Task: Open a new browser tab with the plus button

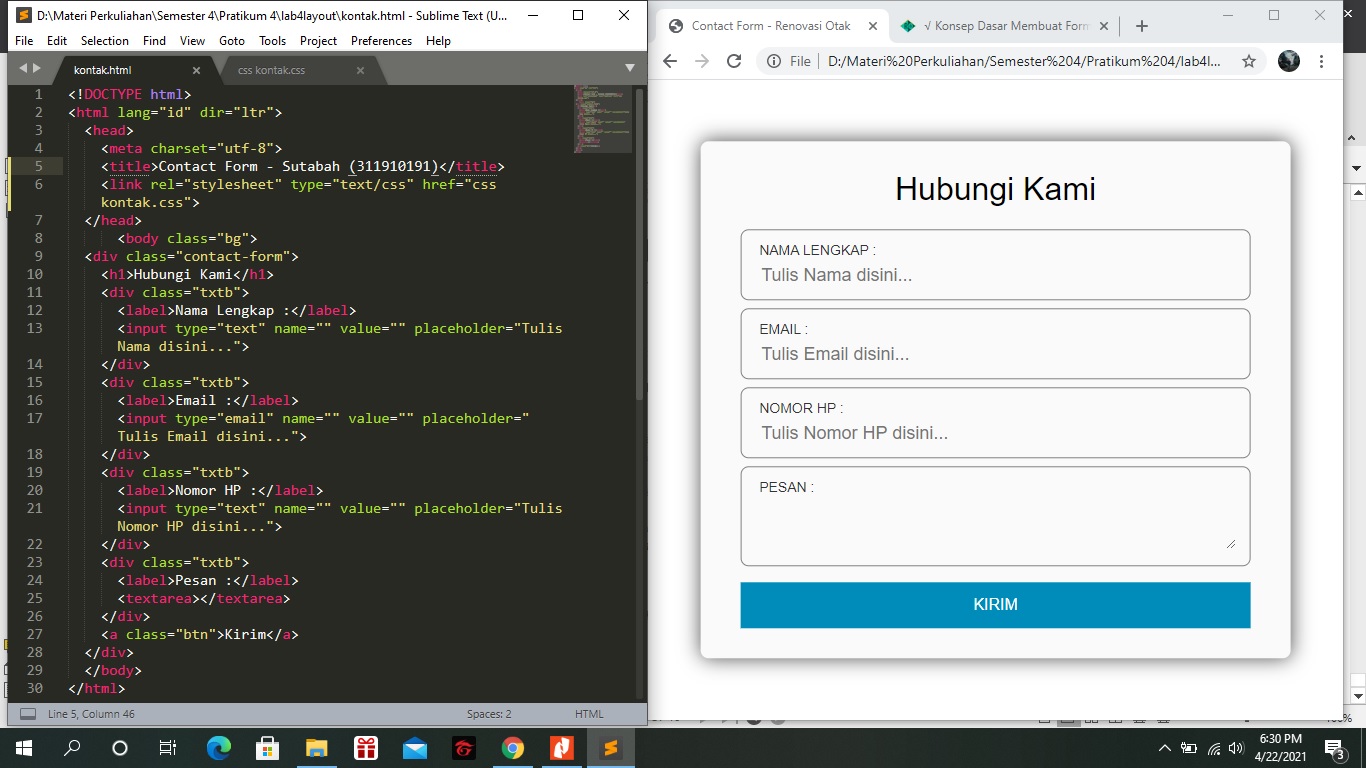Action: coord(1141,25)
